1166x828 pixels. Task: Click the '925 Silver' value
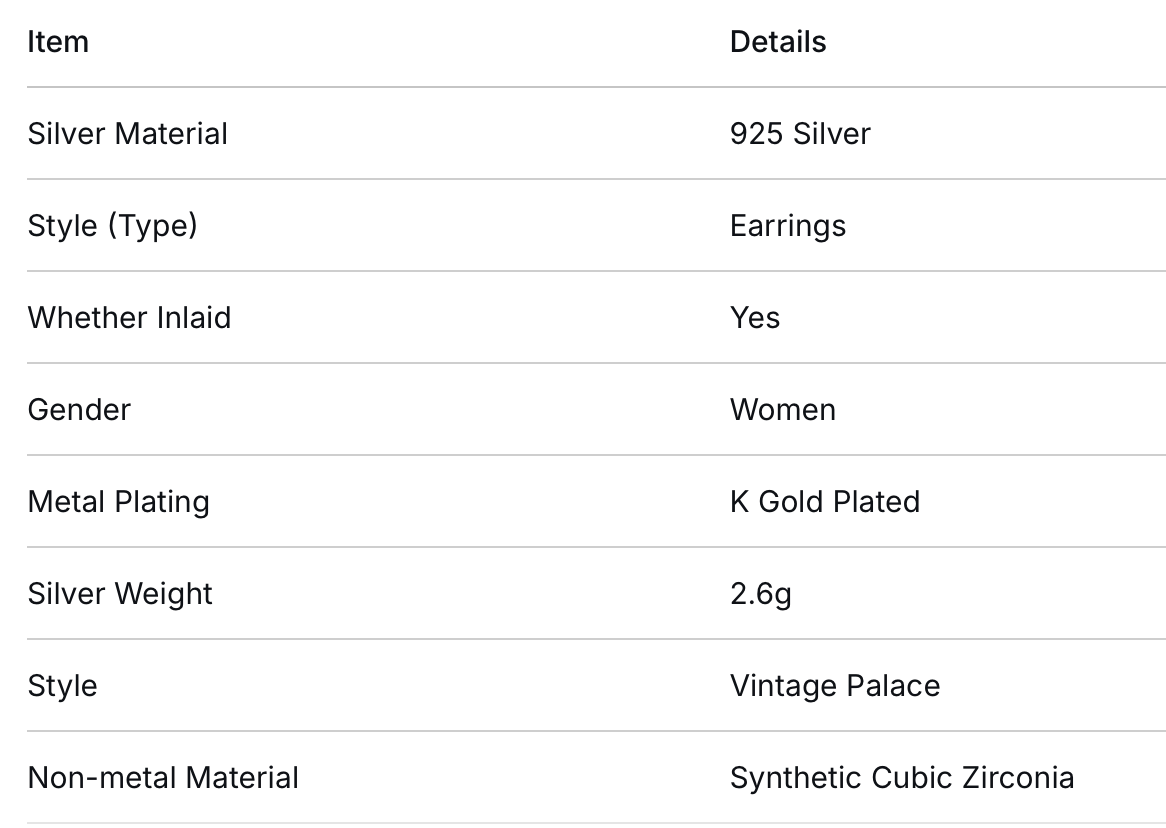[x=800, y=134]
